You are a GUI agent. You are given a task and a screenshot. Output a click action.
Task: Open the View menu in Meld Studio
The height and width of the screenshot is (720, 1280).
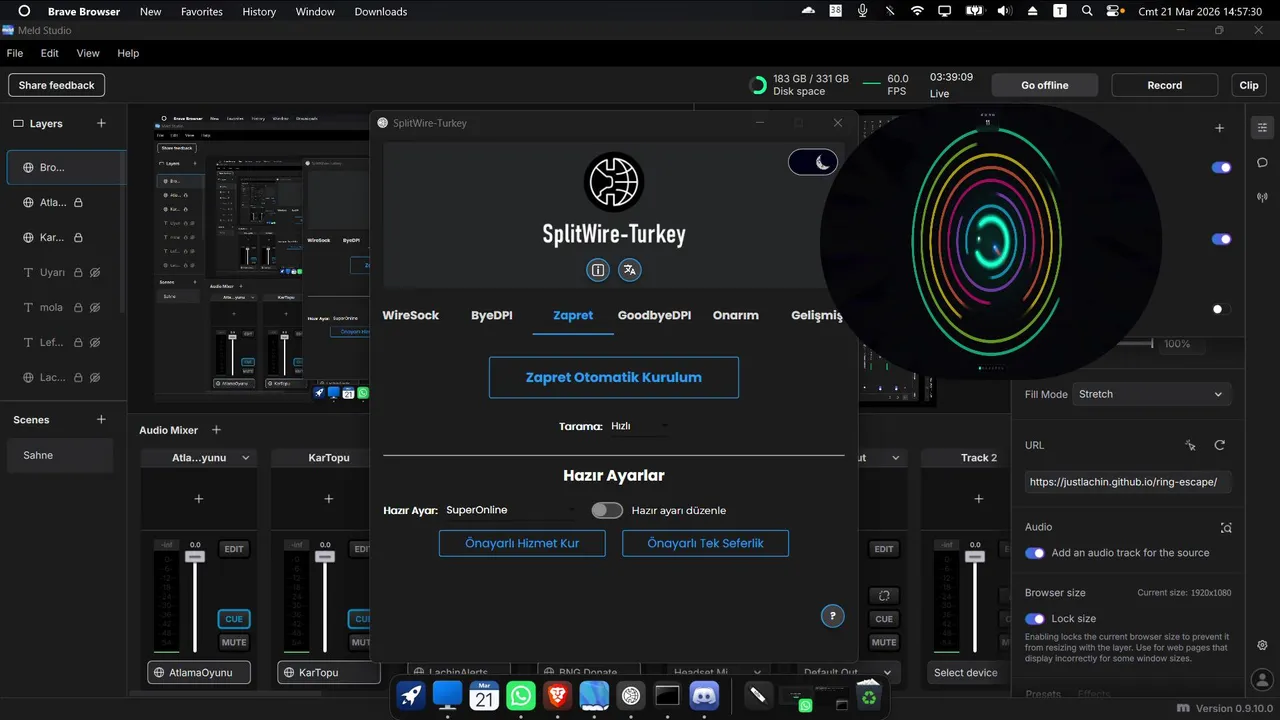click(88, 53)
